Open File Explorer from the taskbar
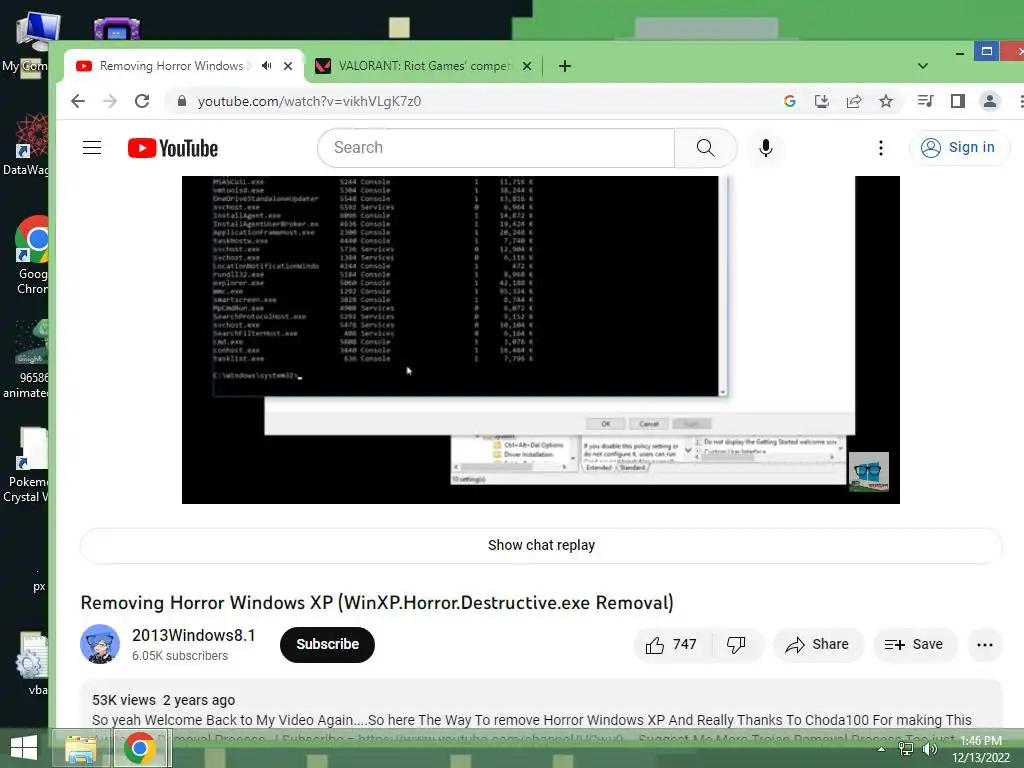This screenshot has height=768, width=1024. coord(81,748)
